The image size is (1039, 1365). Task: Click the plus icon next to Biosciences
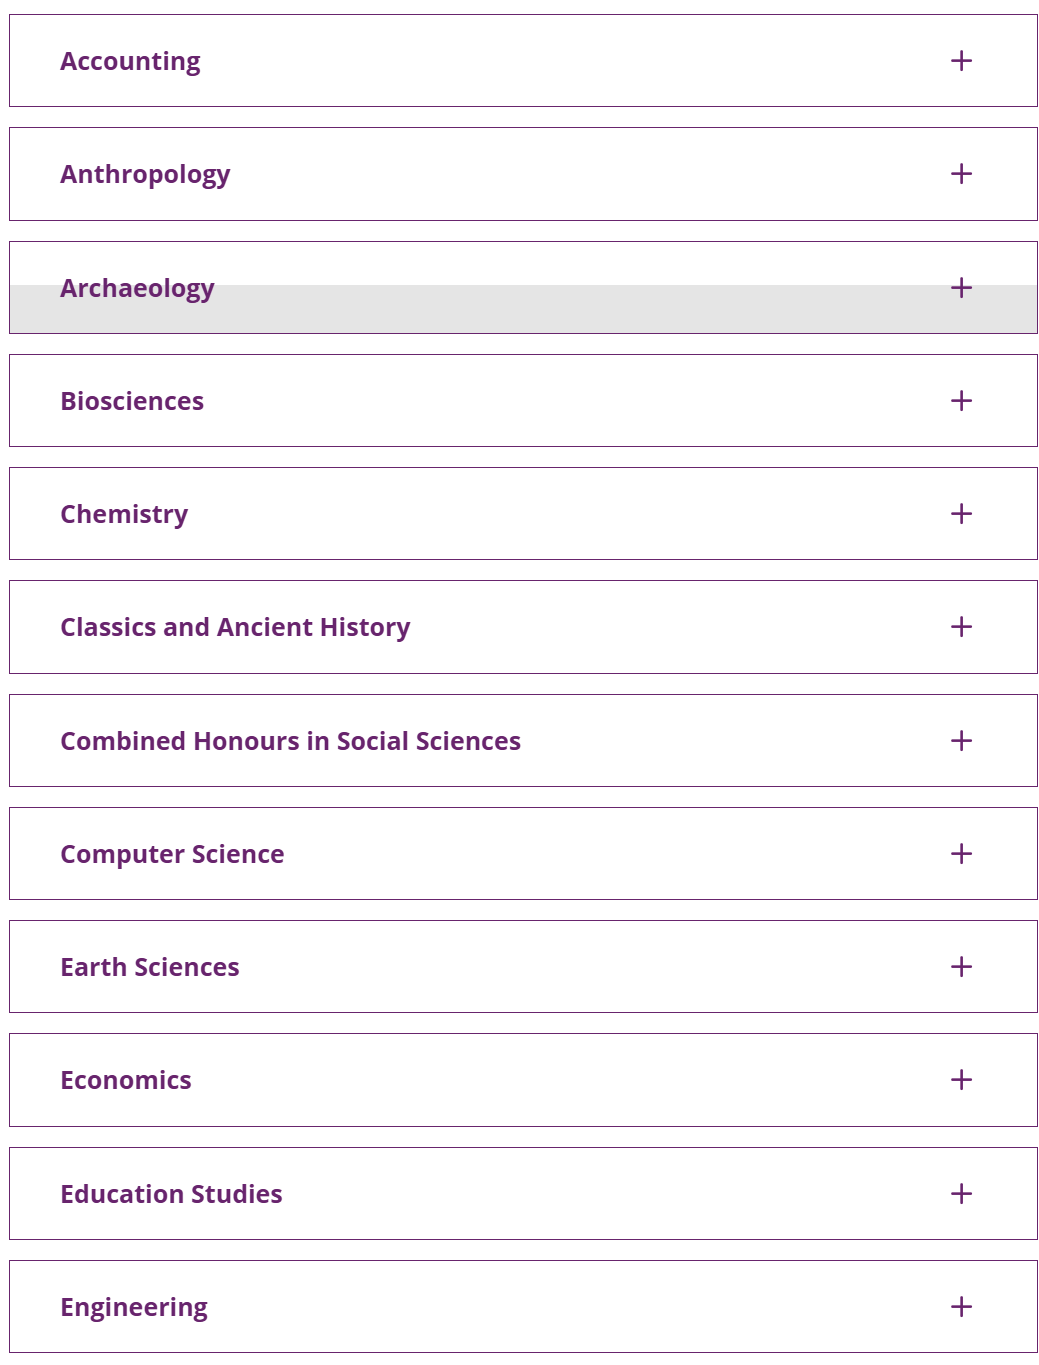point(961,401)
